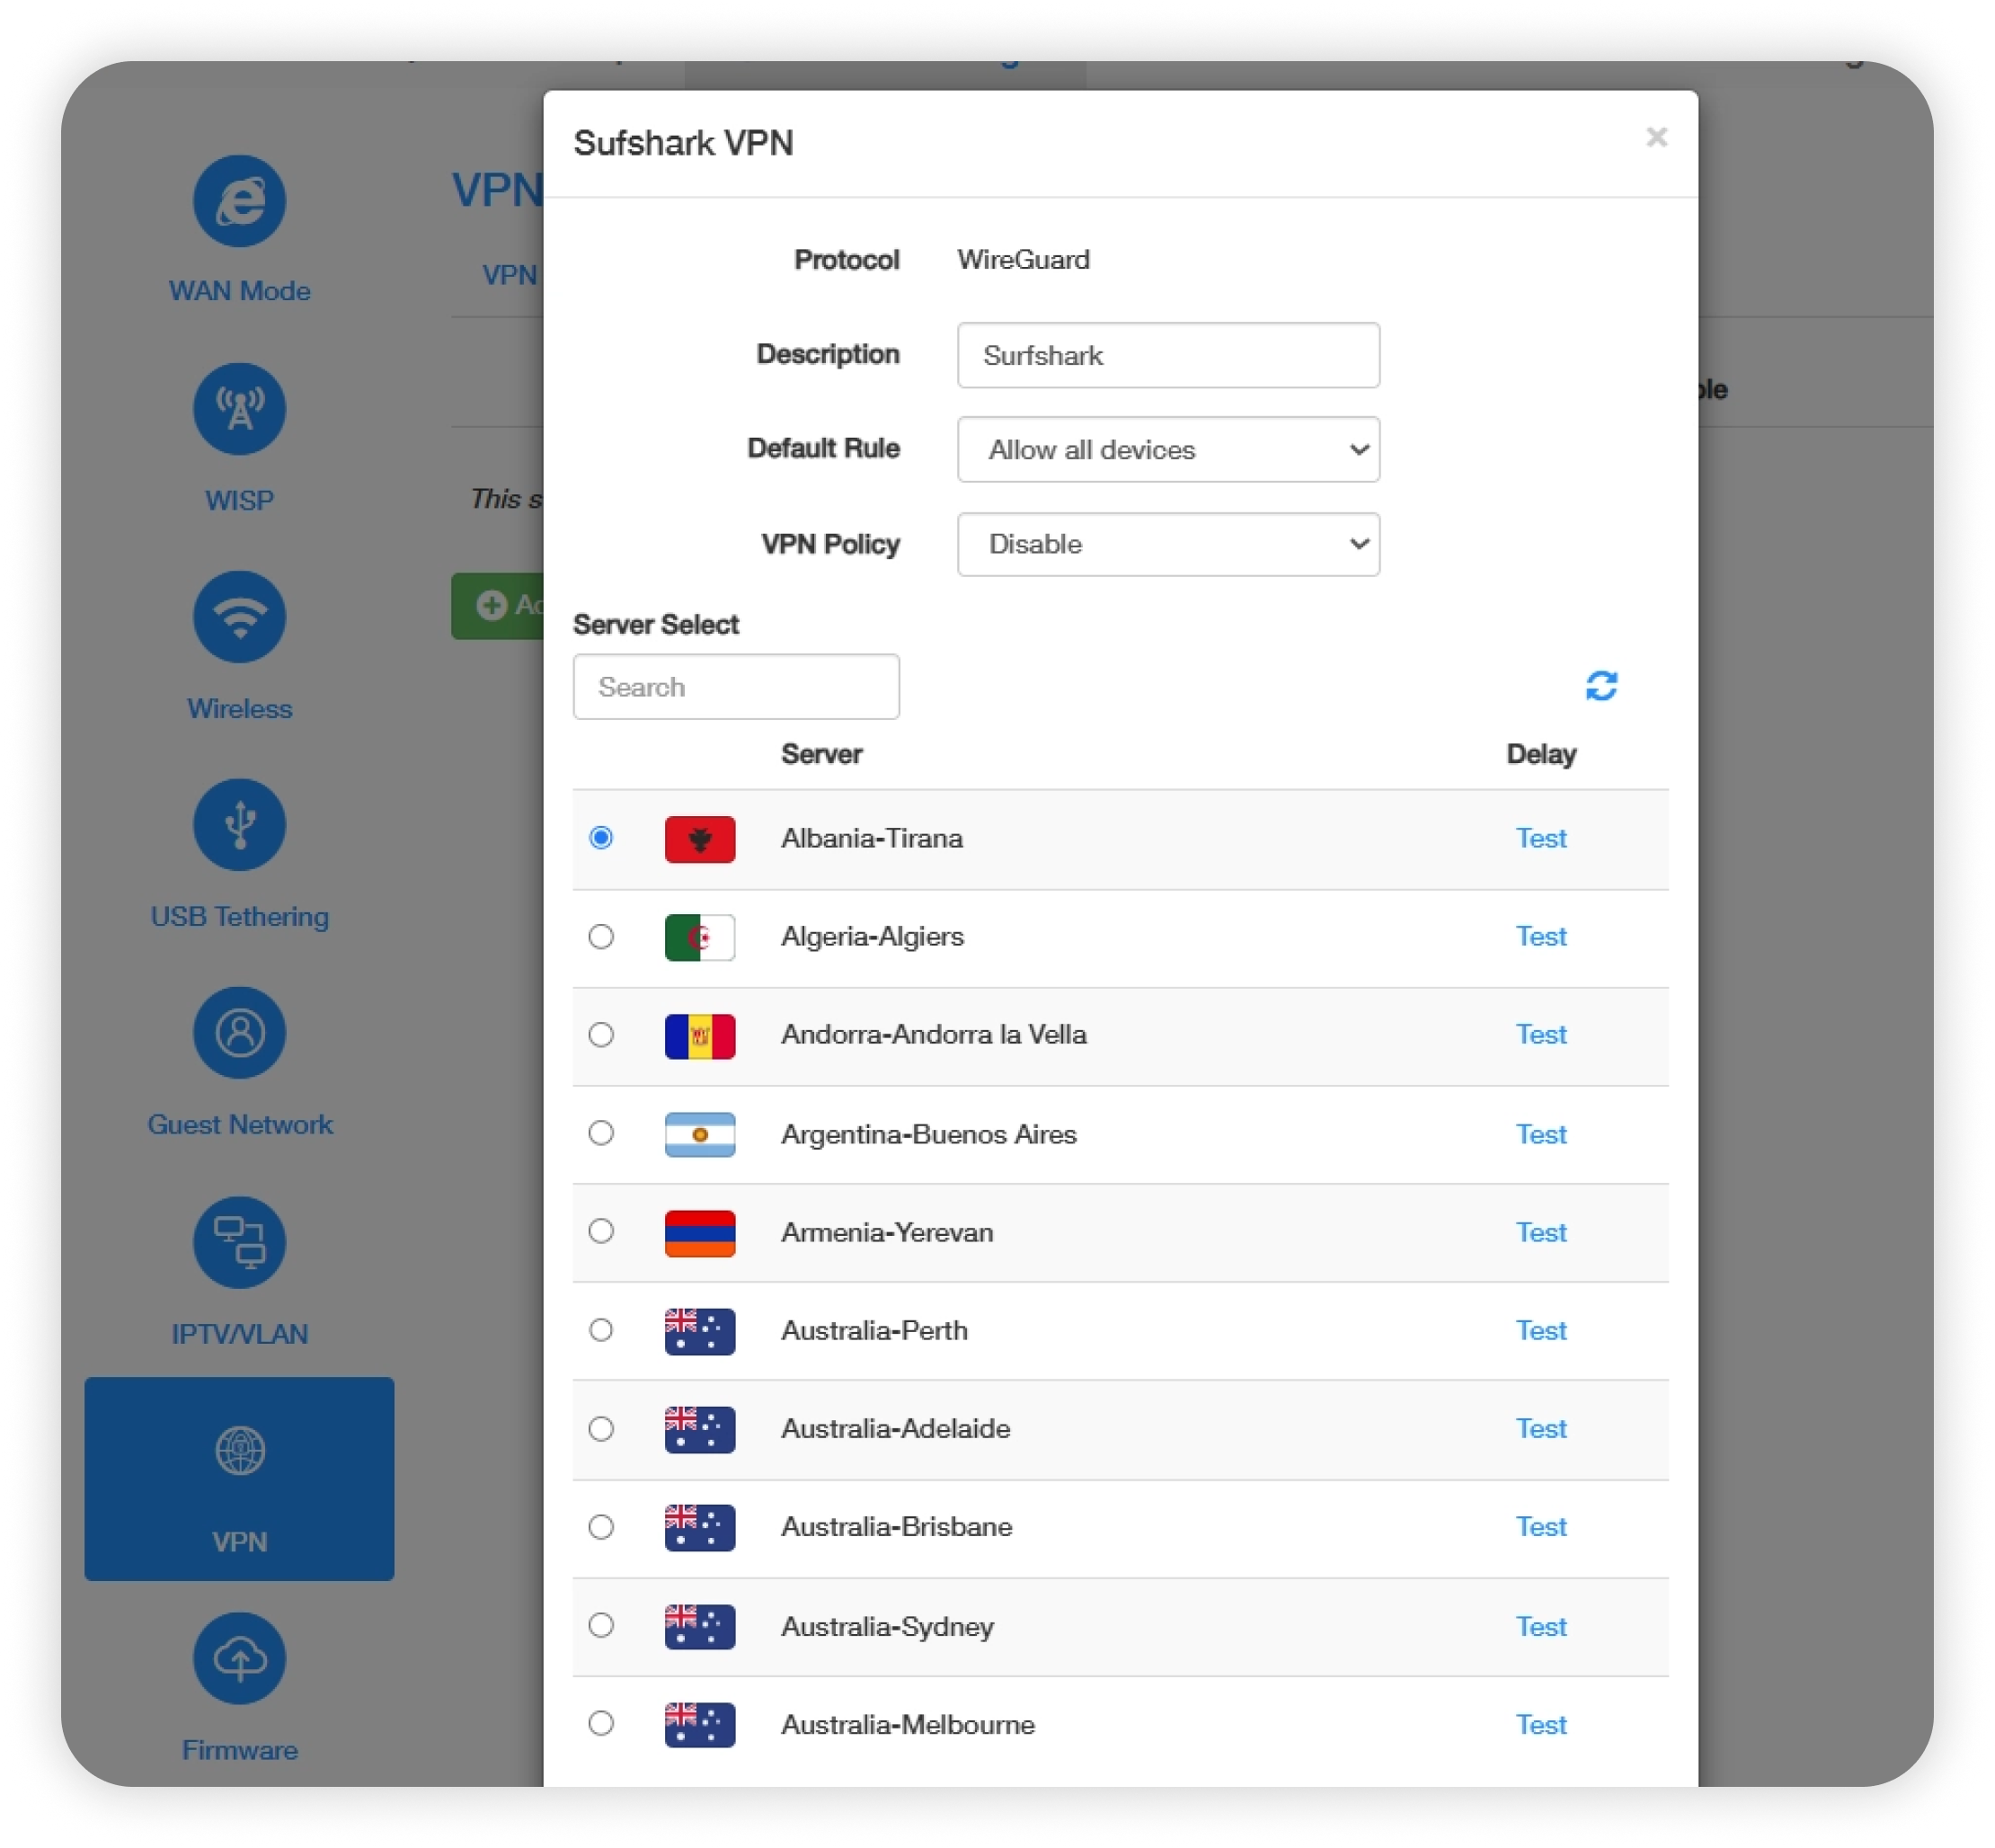Viewport: 1995px width, 1848px height.
Task: Open the Firmware cloud upload icon
Action: 239,1658
